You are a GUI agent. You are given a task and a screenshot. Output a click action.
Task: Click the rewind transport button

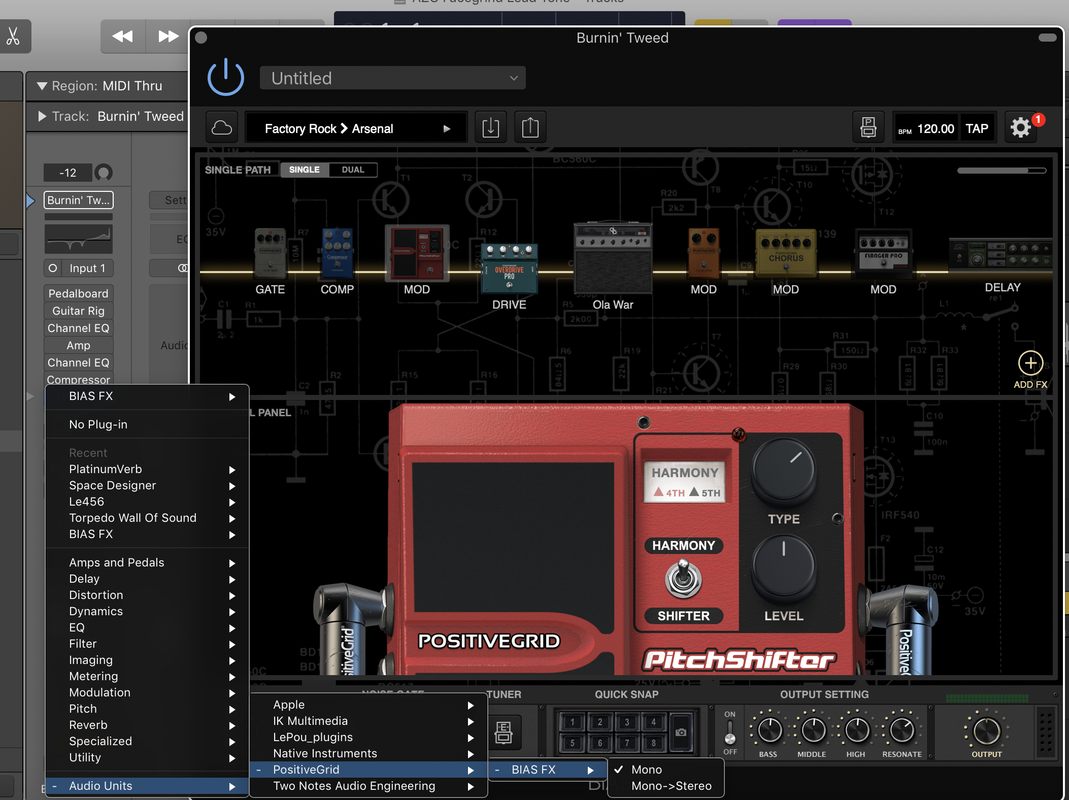[x=123, y=36]
